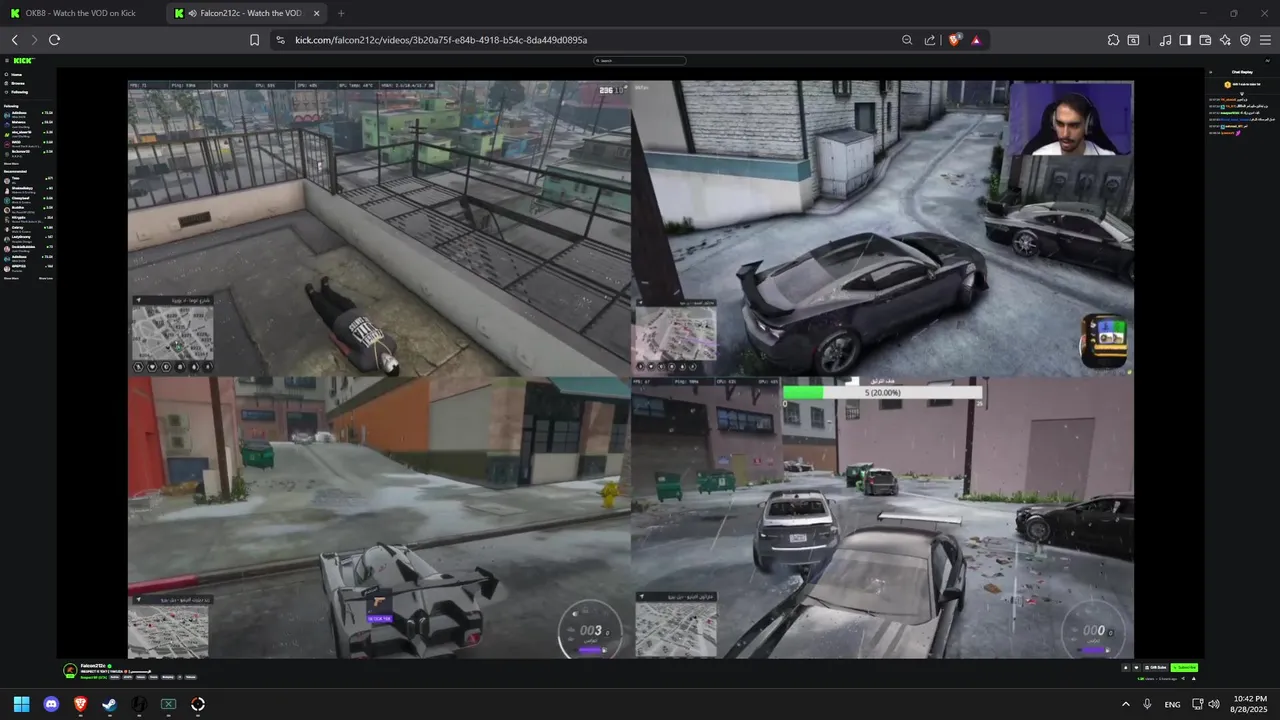Viewport: 1280px width, 720px height.
Task: Open Brave browser from taskbar
Action: click(80, 704)
